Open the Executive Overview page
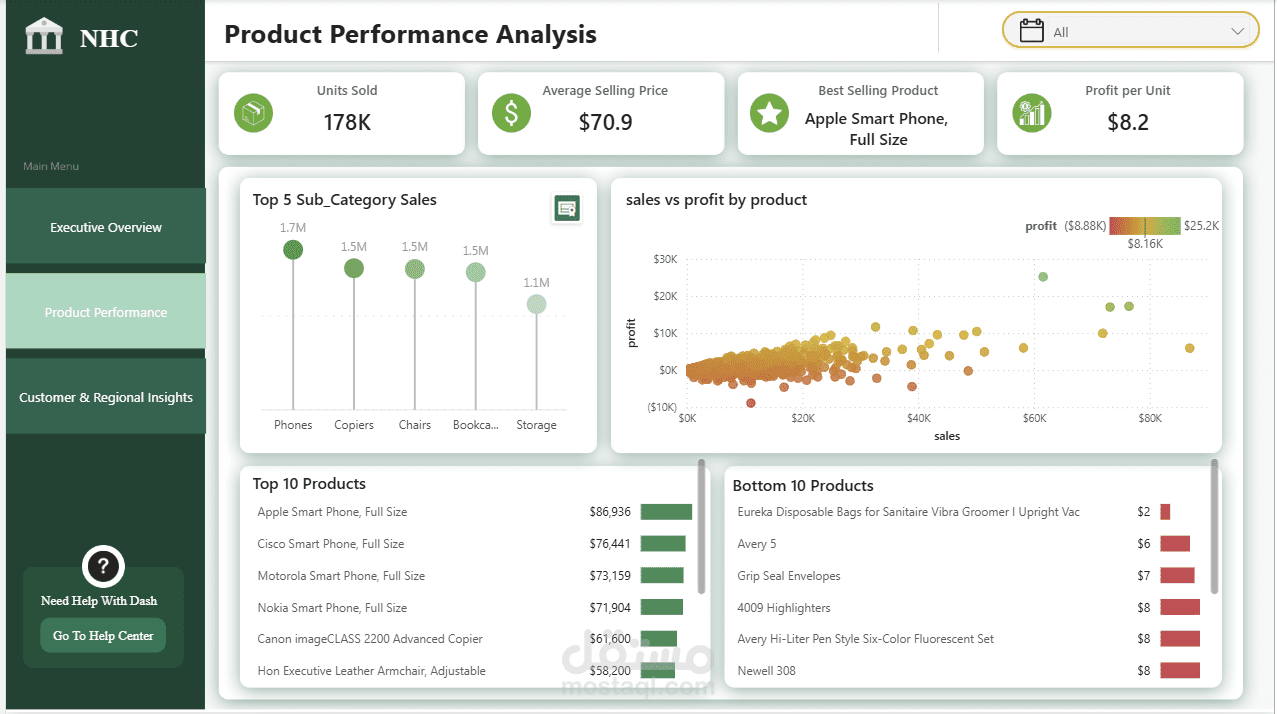The image size is (1277, 714). click(x=106, y=227)
